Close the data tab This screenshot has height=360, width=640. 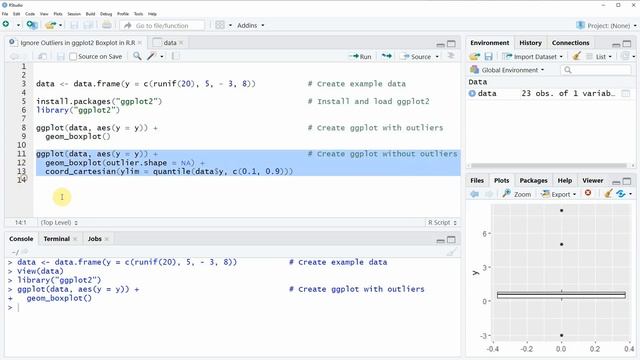click(x=181, y=42)
